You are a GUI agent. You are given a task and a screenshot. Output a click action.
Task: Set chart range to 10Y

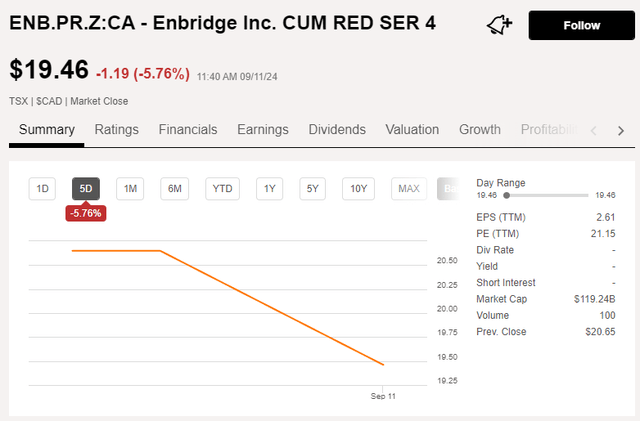pos(357,188)
